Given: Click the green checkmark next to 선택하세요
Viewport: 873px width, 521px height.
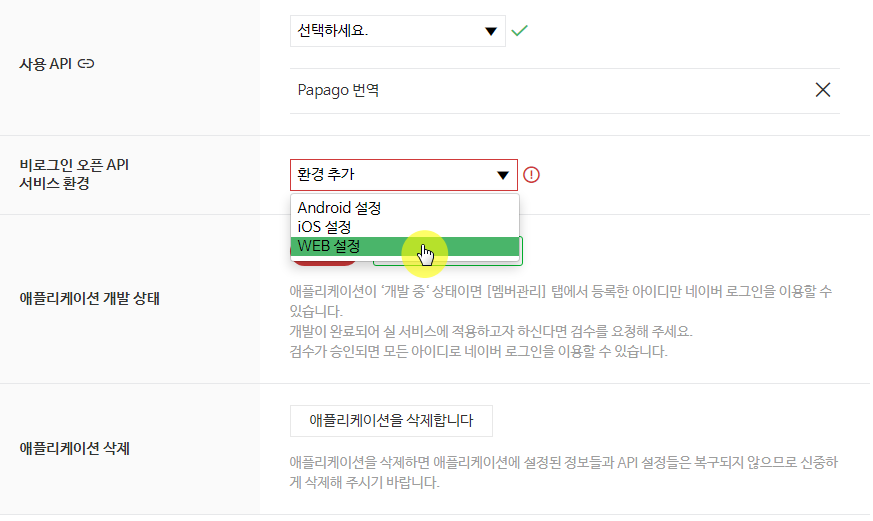Looking at the screenshot, I should point(519,31).
